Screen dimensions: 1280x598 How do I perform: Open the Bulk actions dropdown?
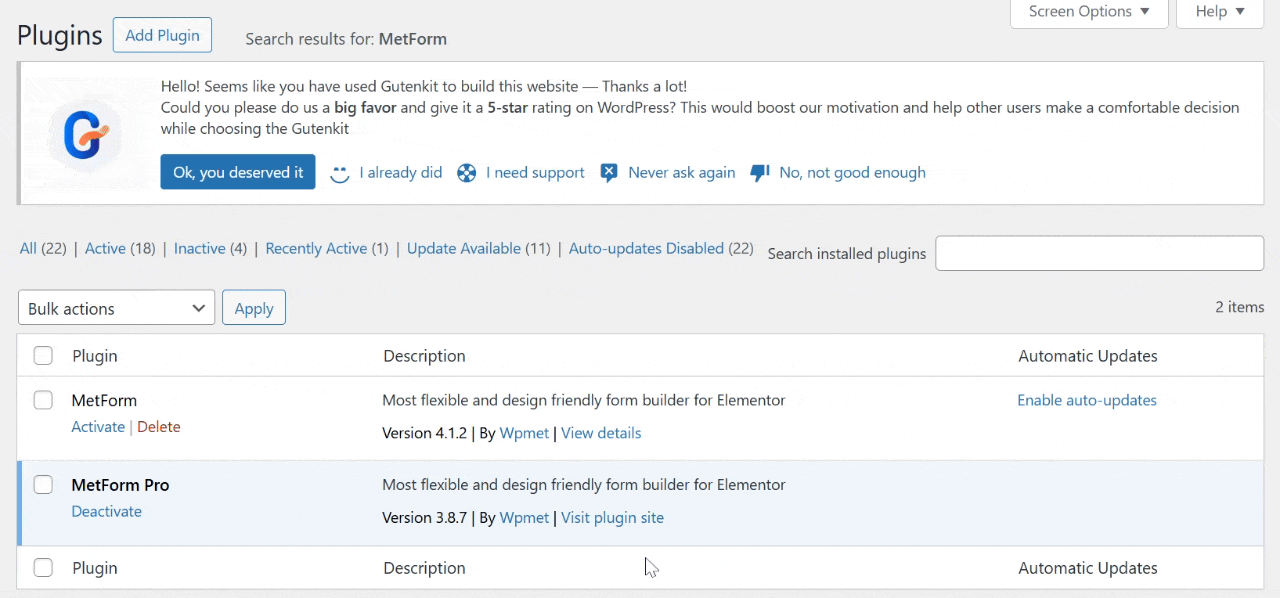(116, 308)
